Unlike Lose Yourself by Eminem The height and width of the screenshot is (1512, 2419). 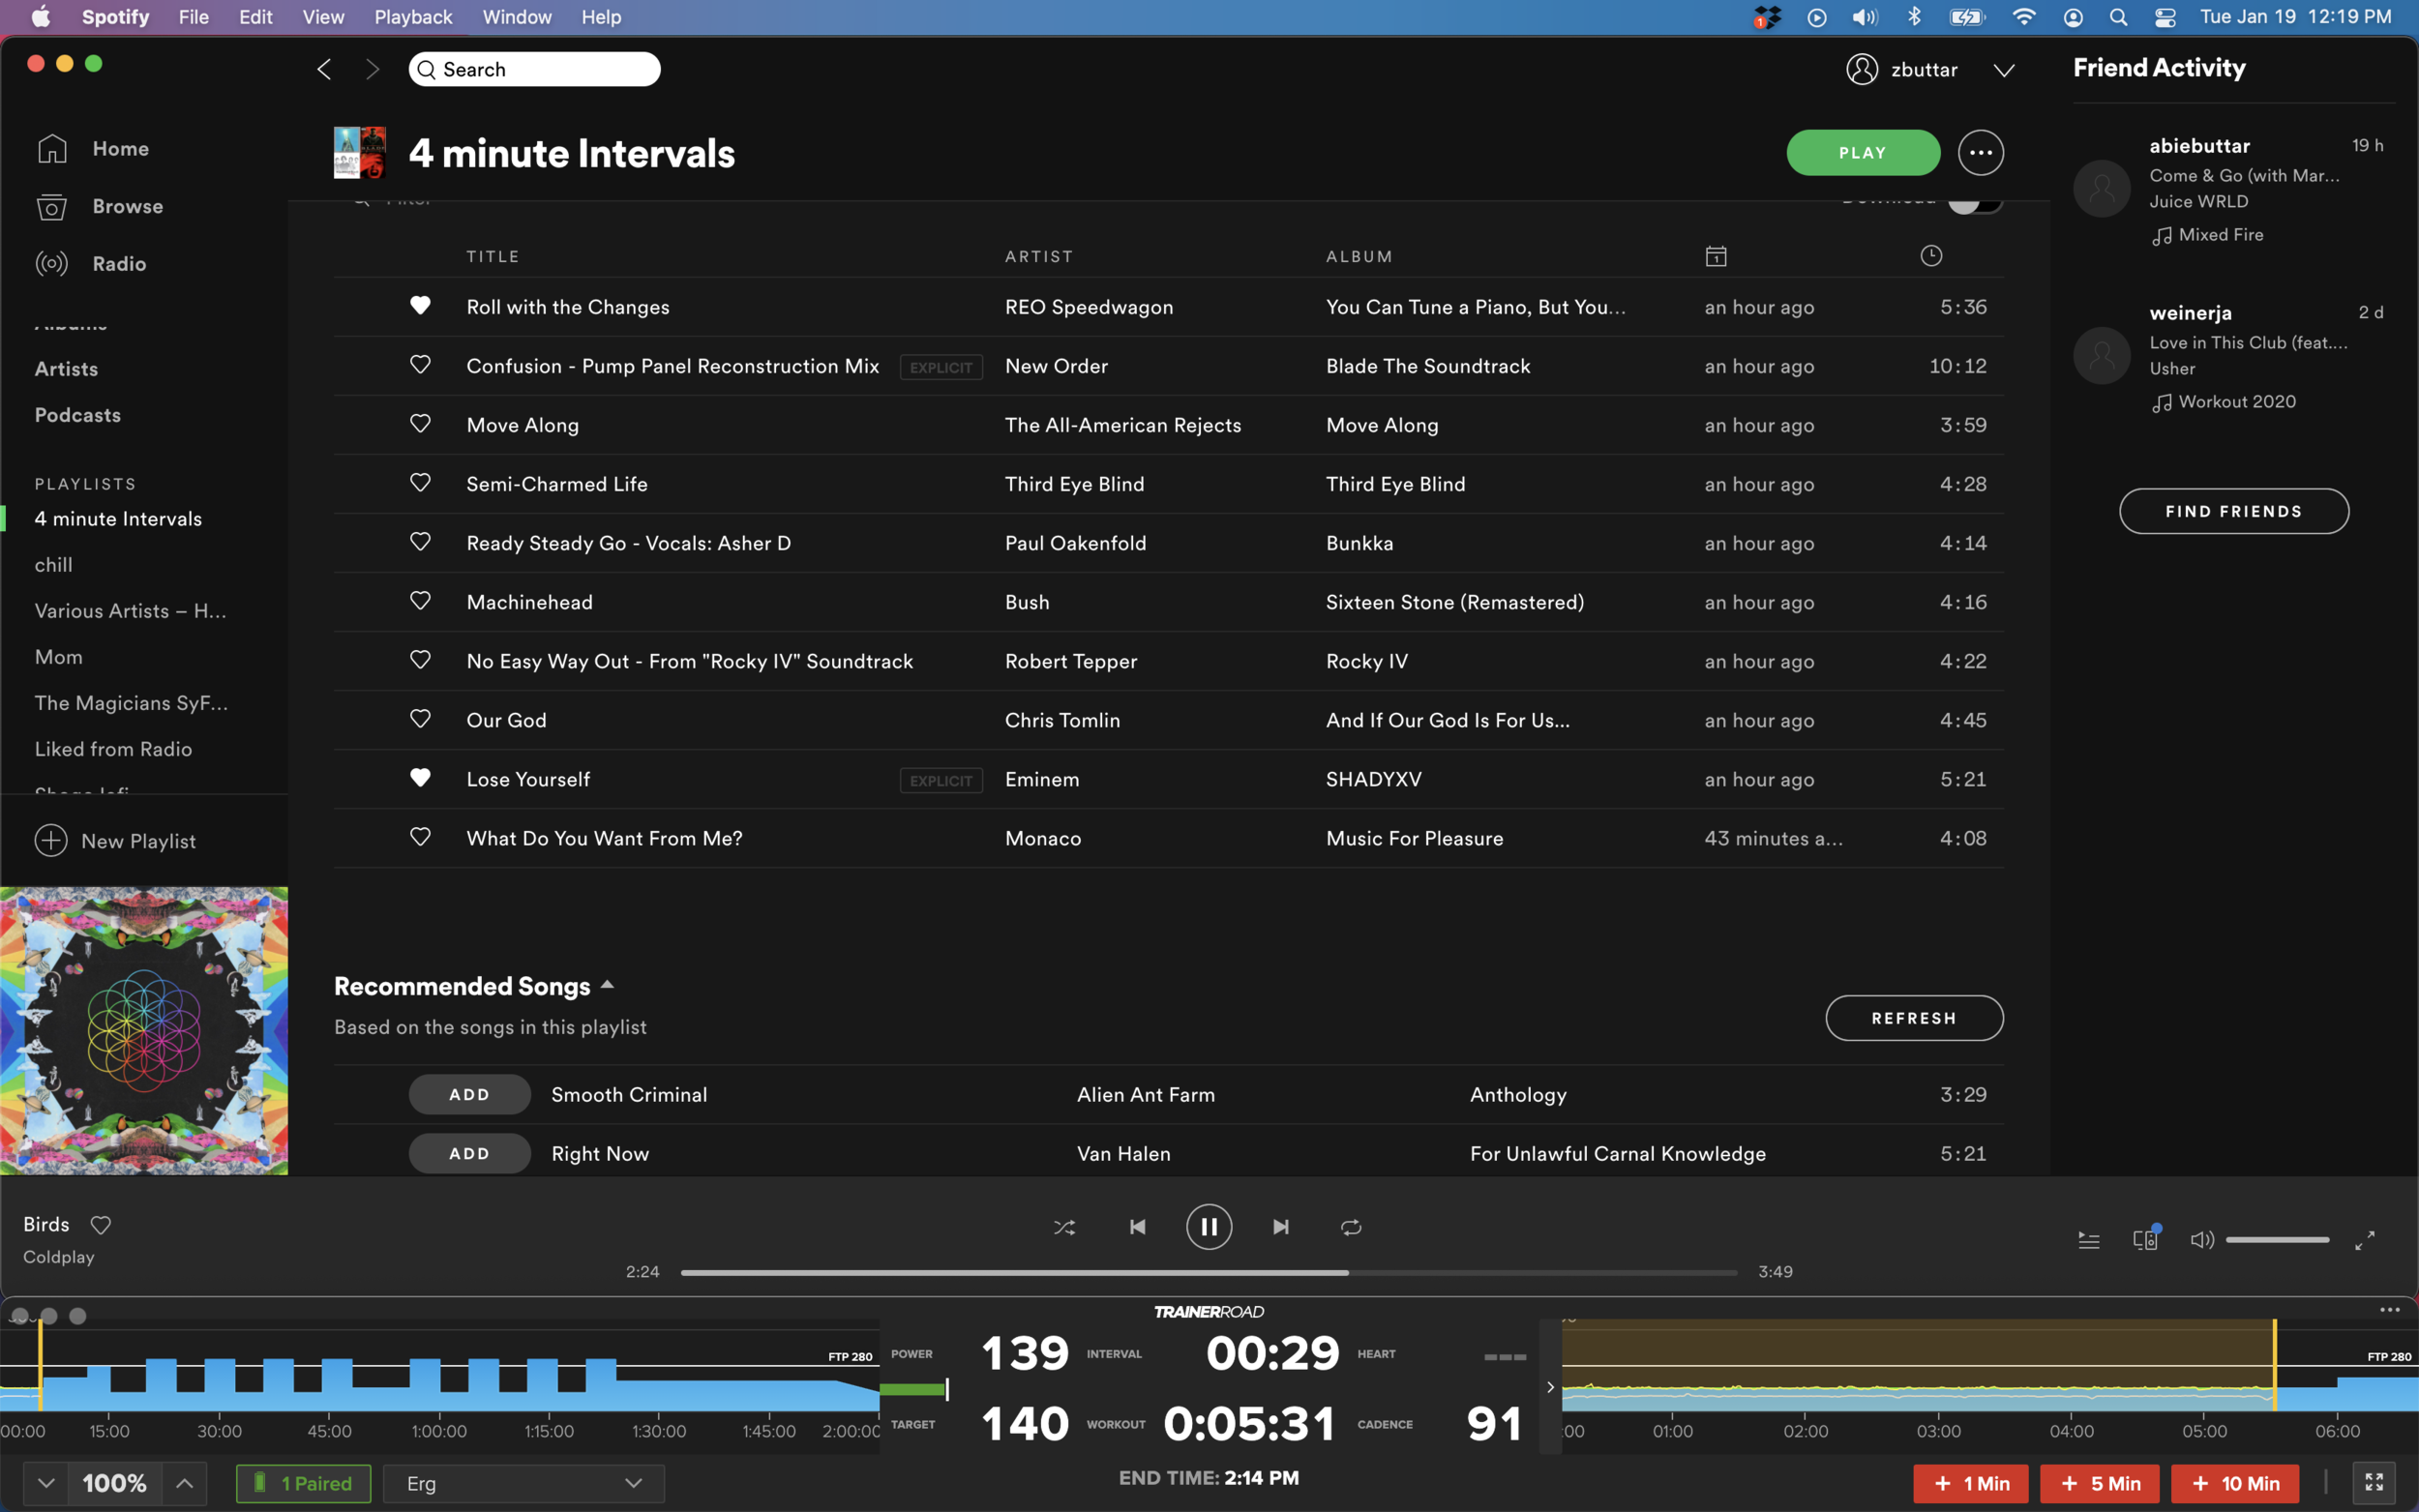click(420, 777)
